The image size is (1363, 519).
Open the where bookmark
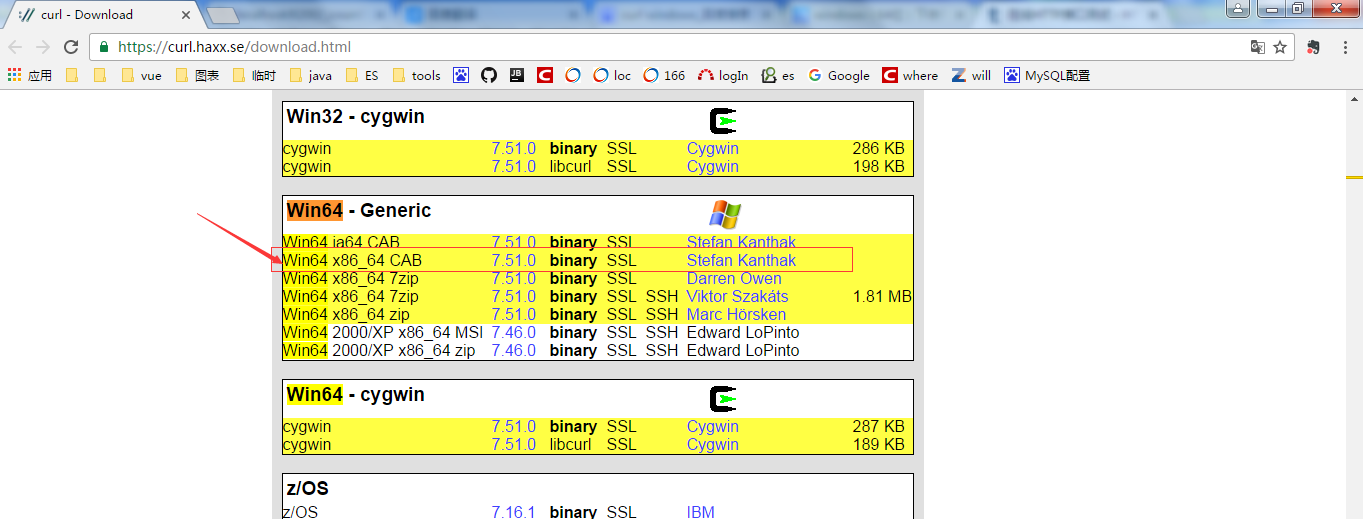click(910, 75)
